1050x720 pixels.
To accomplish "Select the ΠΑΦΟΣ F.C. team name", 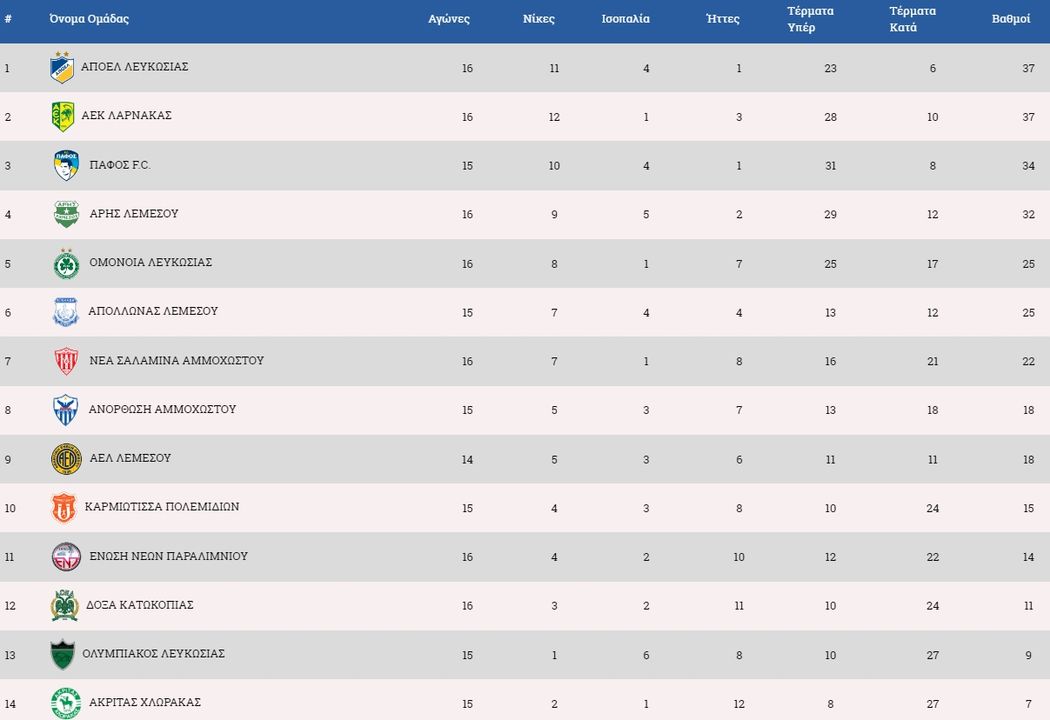I will click(120, 165).
